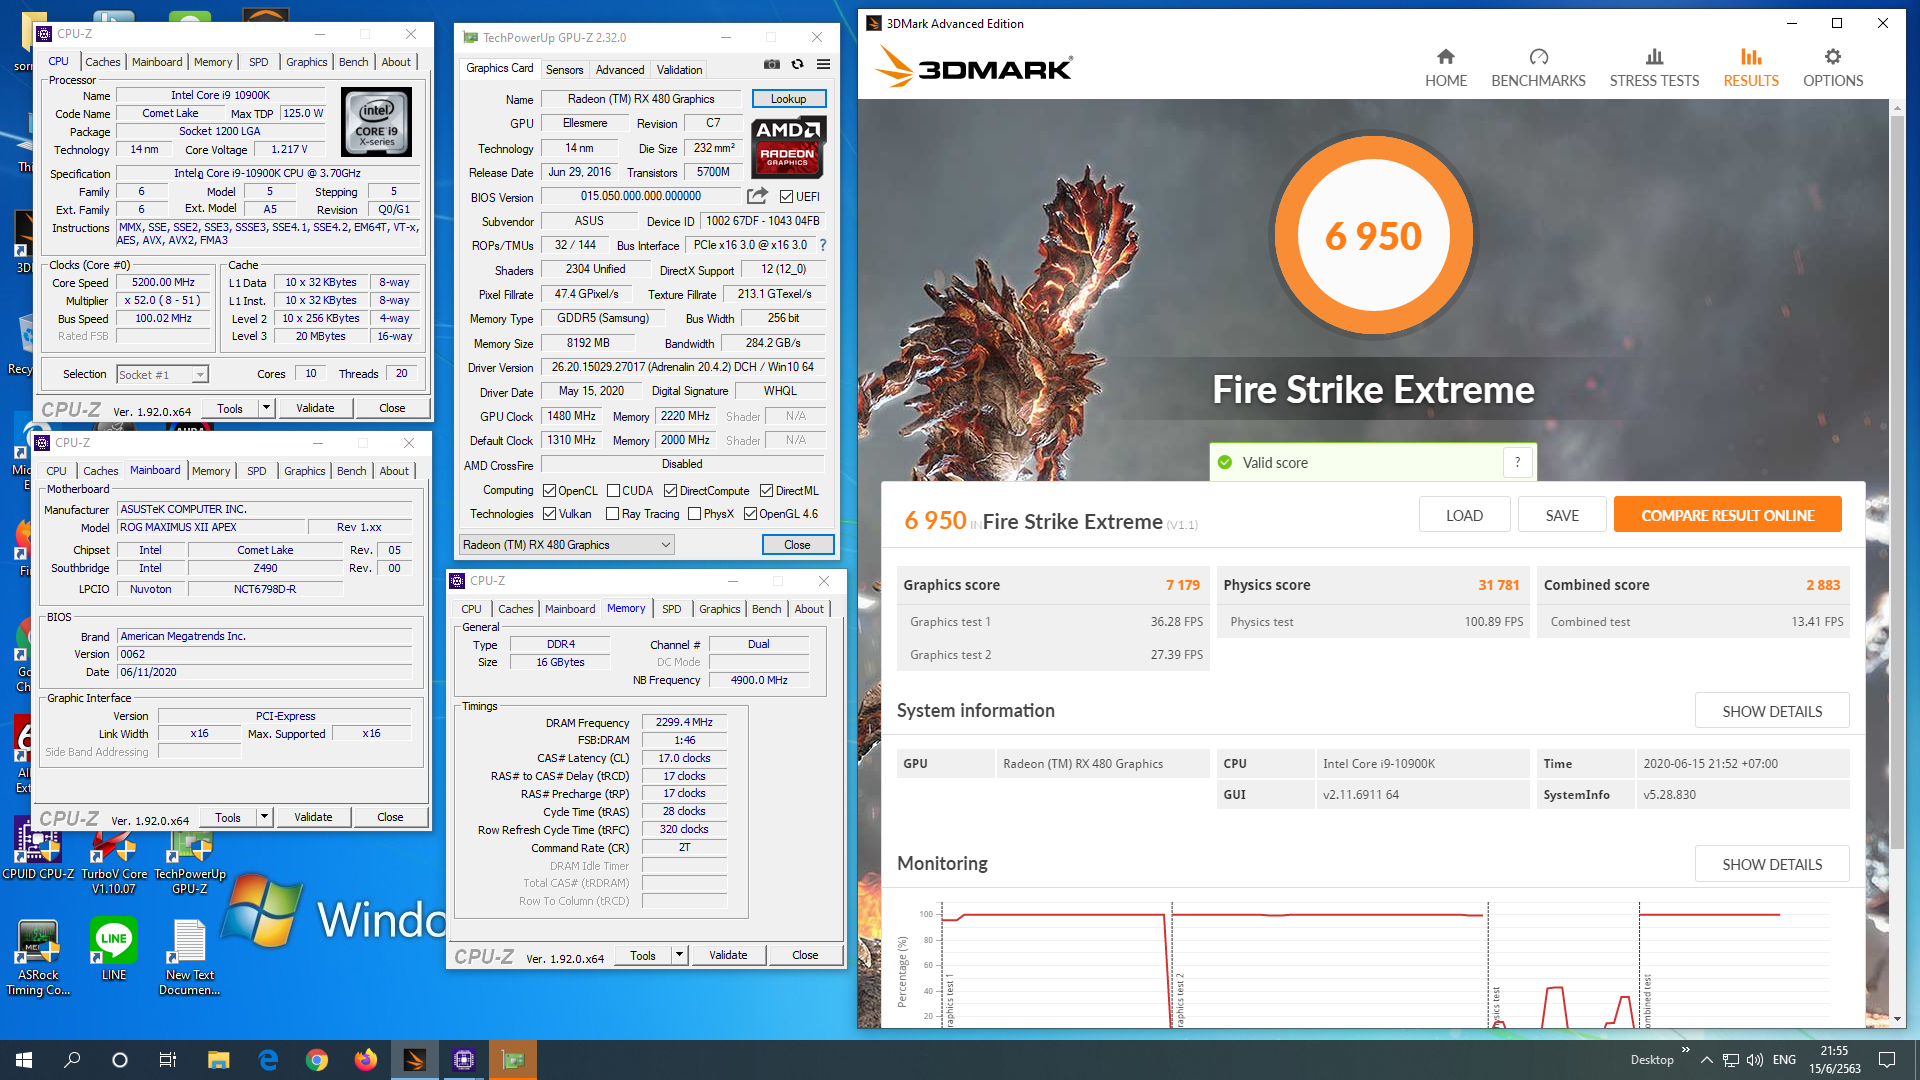Show hidden system tray icons

coord(1706,1060)
